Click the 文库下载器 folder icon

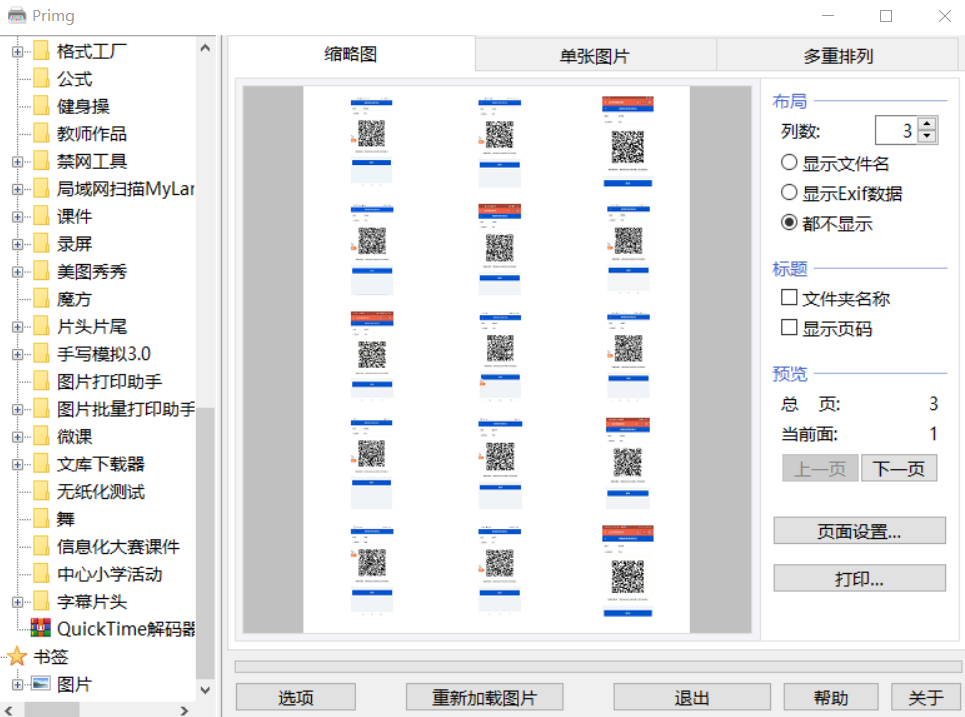coord(41,463)
